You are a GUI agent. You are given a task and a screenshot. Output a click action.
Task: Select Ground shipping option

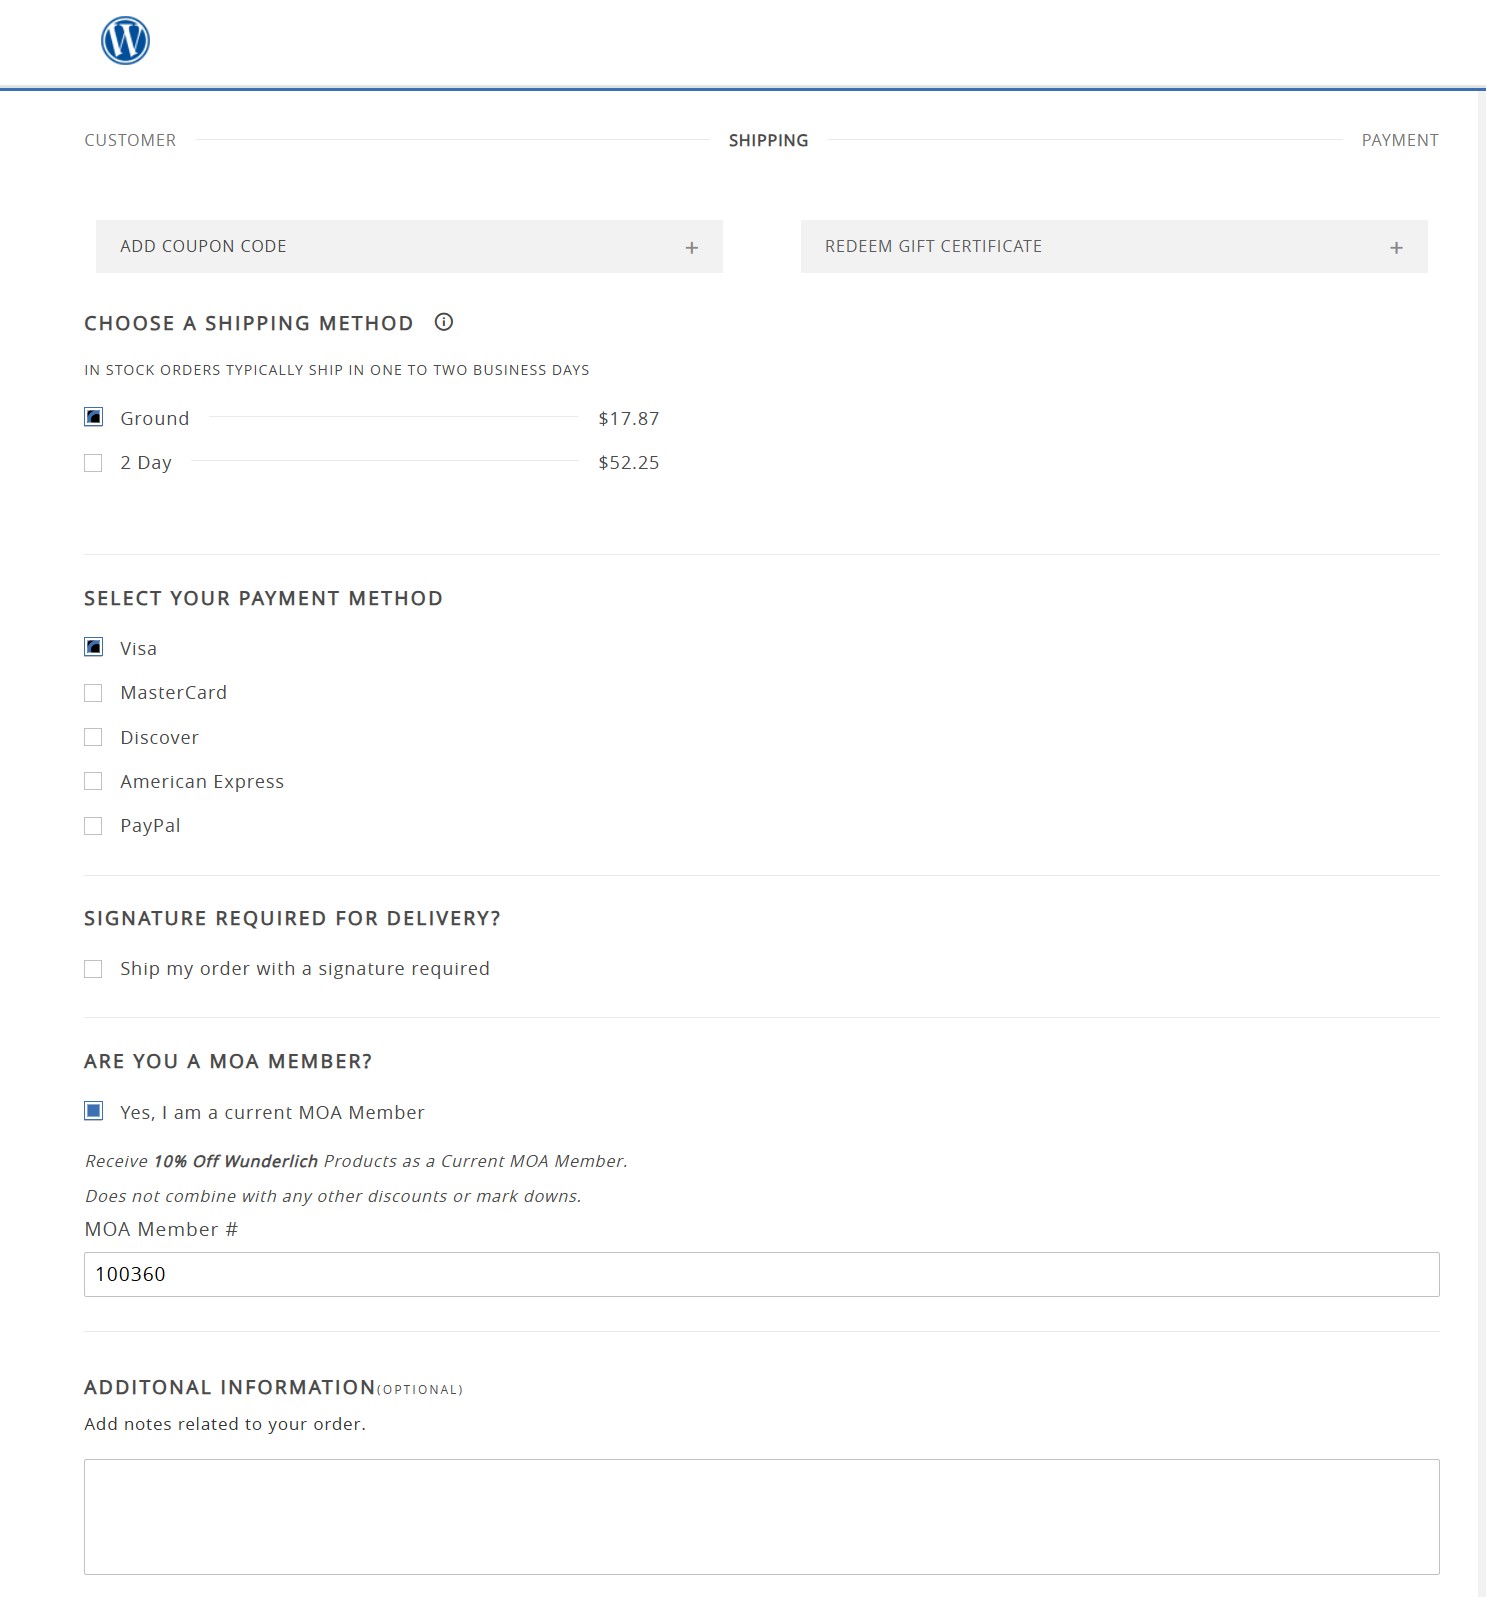click(94, 418)
